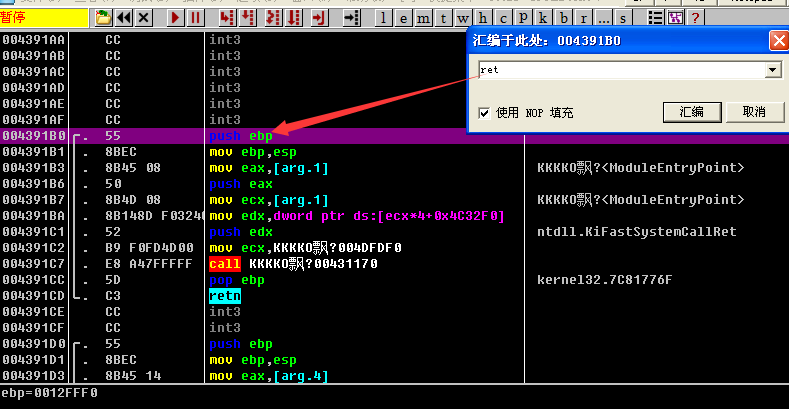Image resolution: width=789 pixels, height=409 pixels.
Task: Click the Go to address arrow icon
Action: [x=351, y=18]
